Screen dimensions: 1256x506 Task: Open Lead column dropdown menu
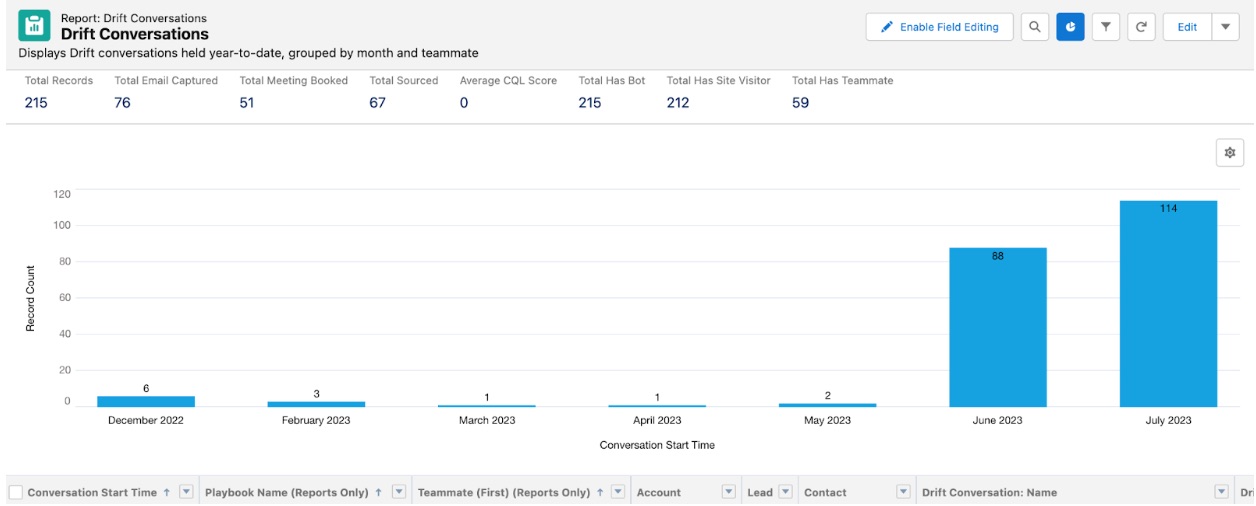(785, 492)
